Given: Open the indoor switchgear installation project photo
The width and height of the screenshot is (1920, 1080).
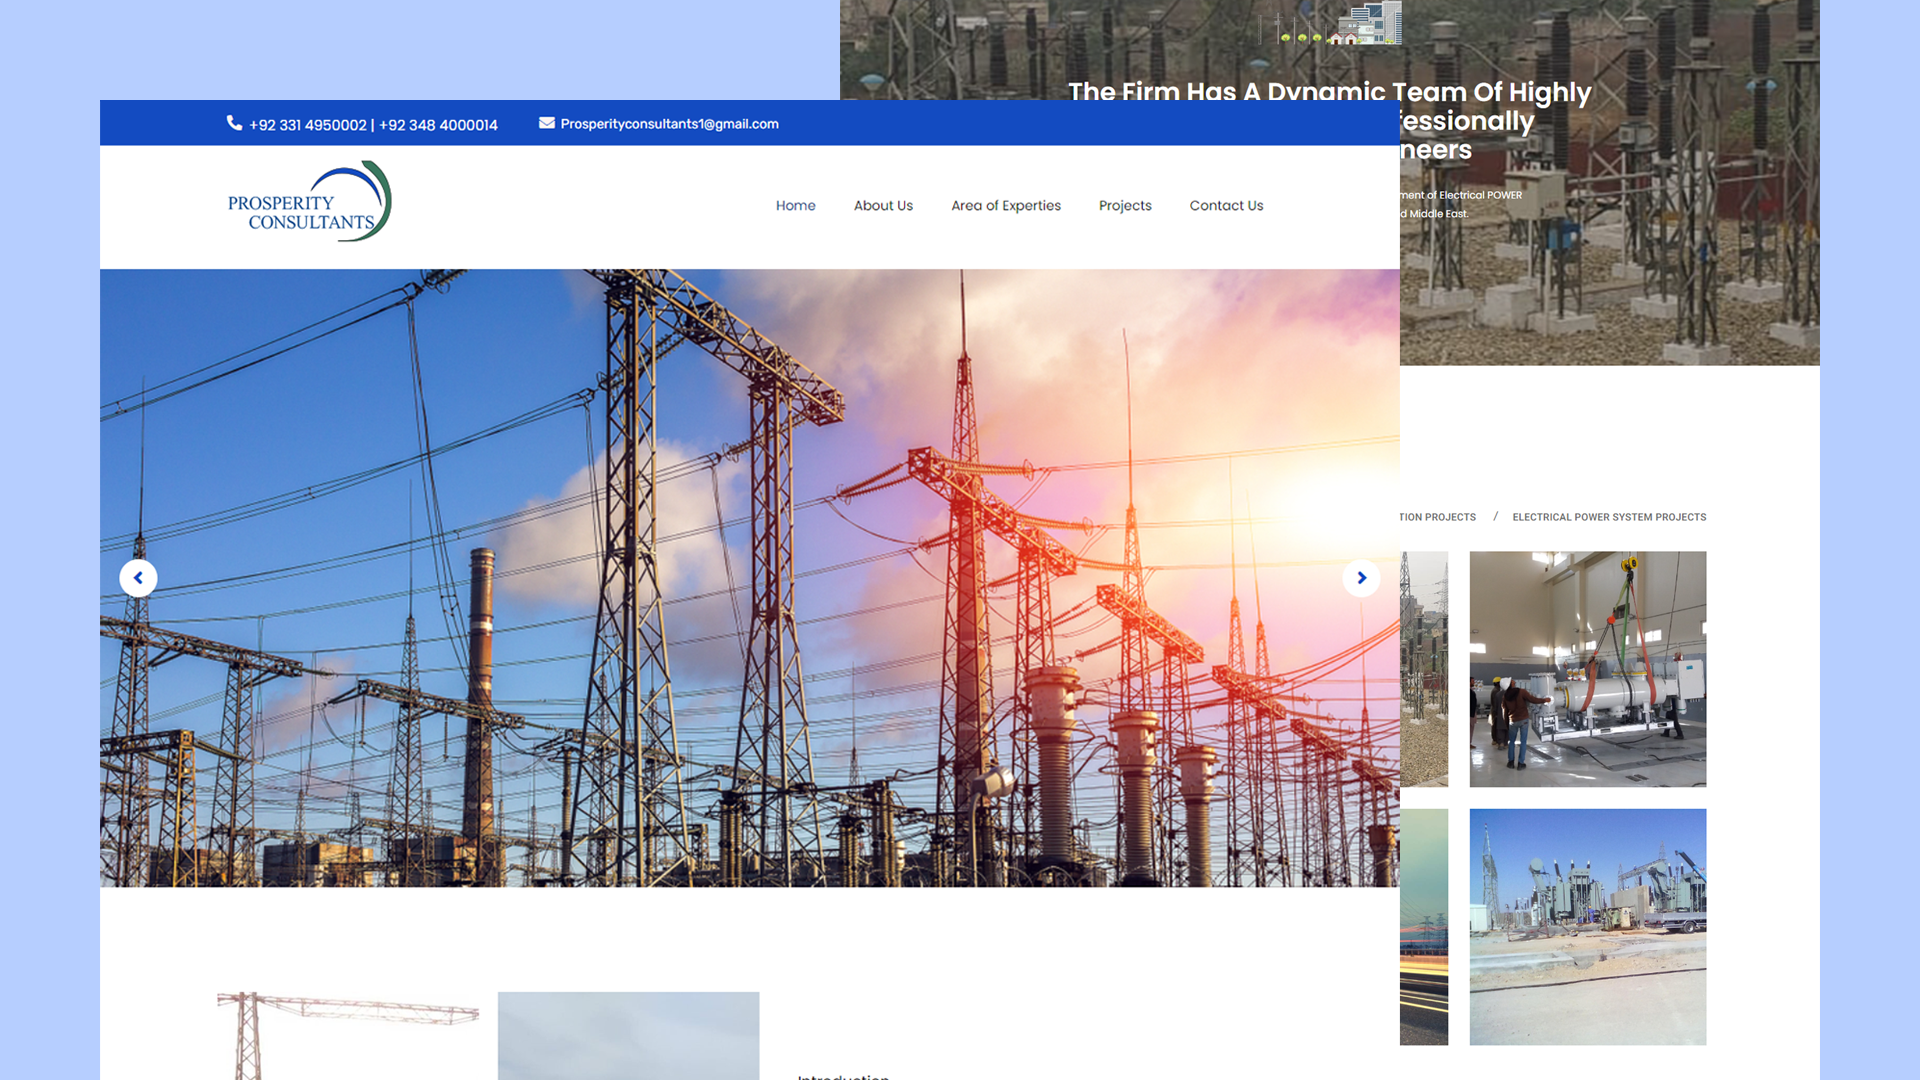Looking at the screenshot, I should click(1587, 669).
